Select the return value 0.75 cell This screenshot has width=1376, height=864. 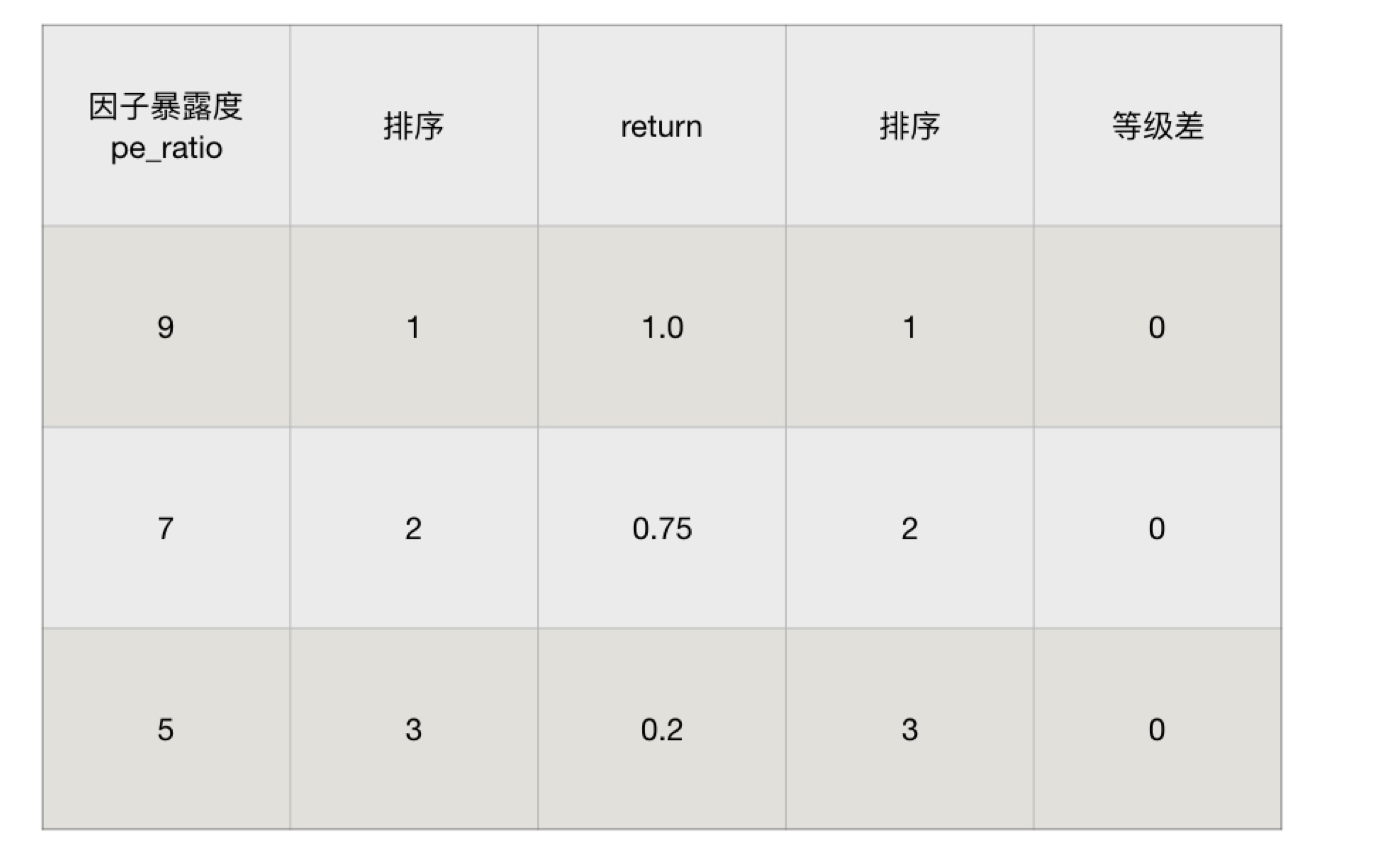point(661,528)
